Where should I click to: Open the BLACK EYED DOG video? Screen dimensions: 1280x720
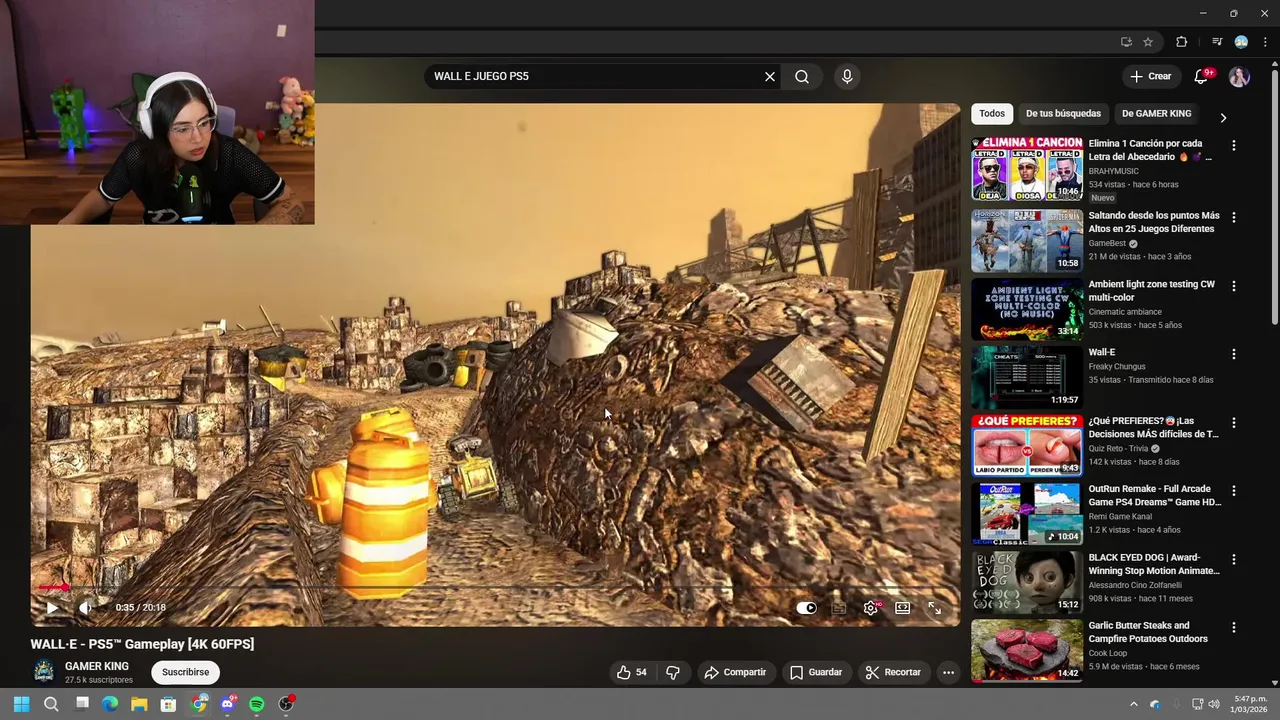coord(1027,582)
